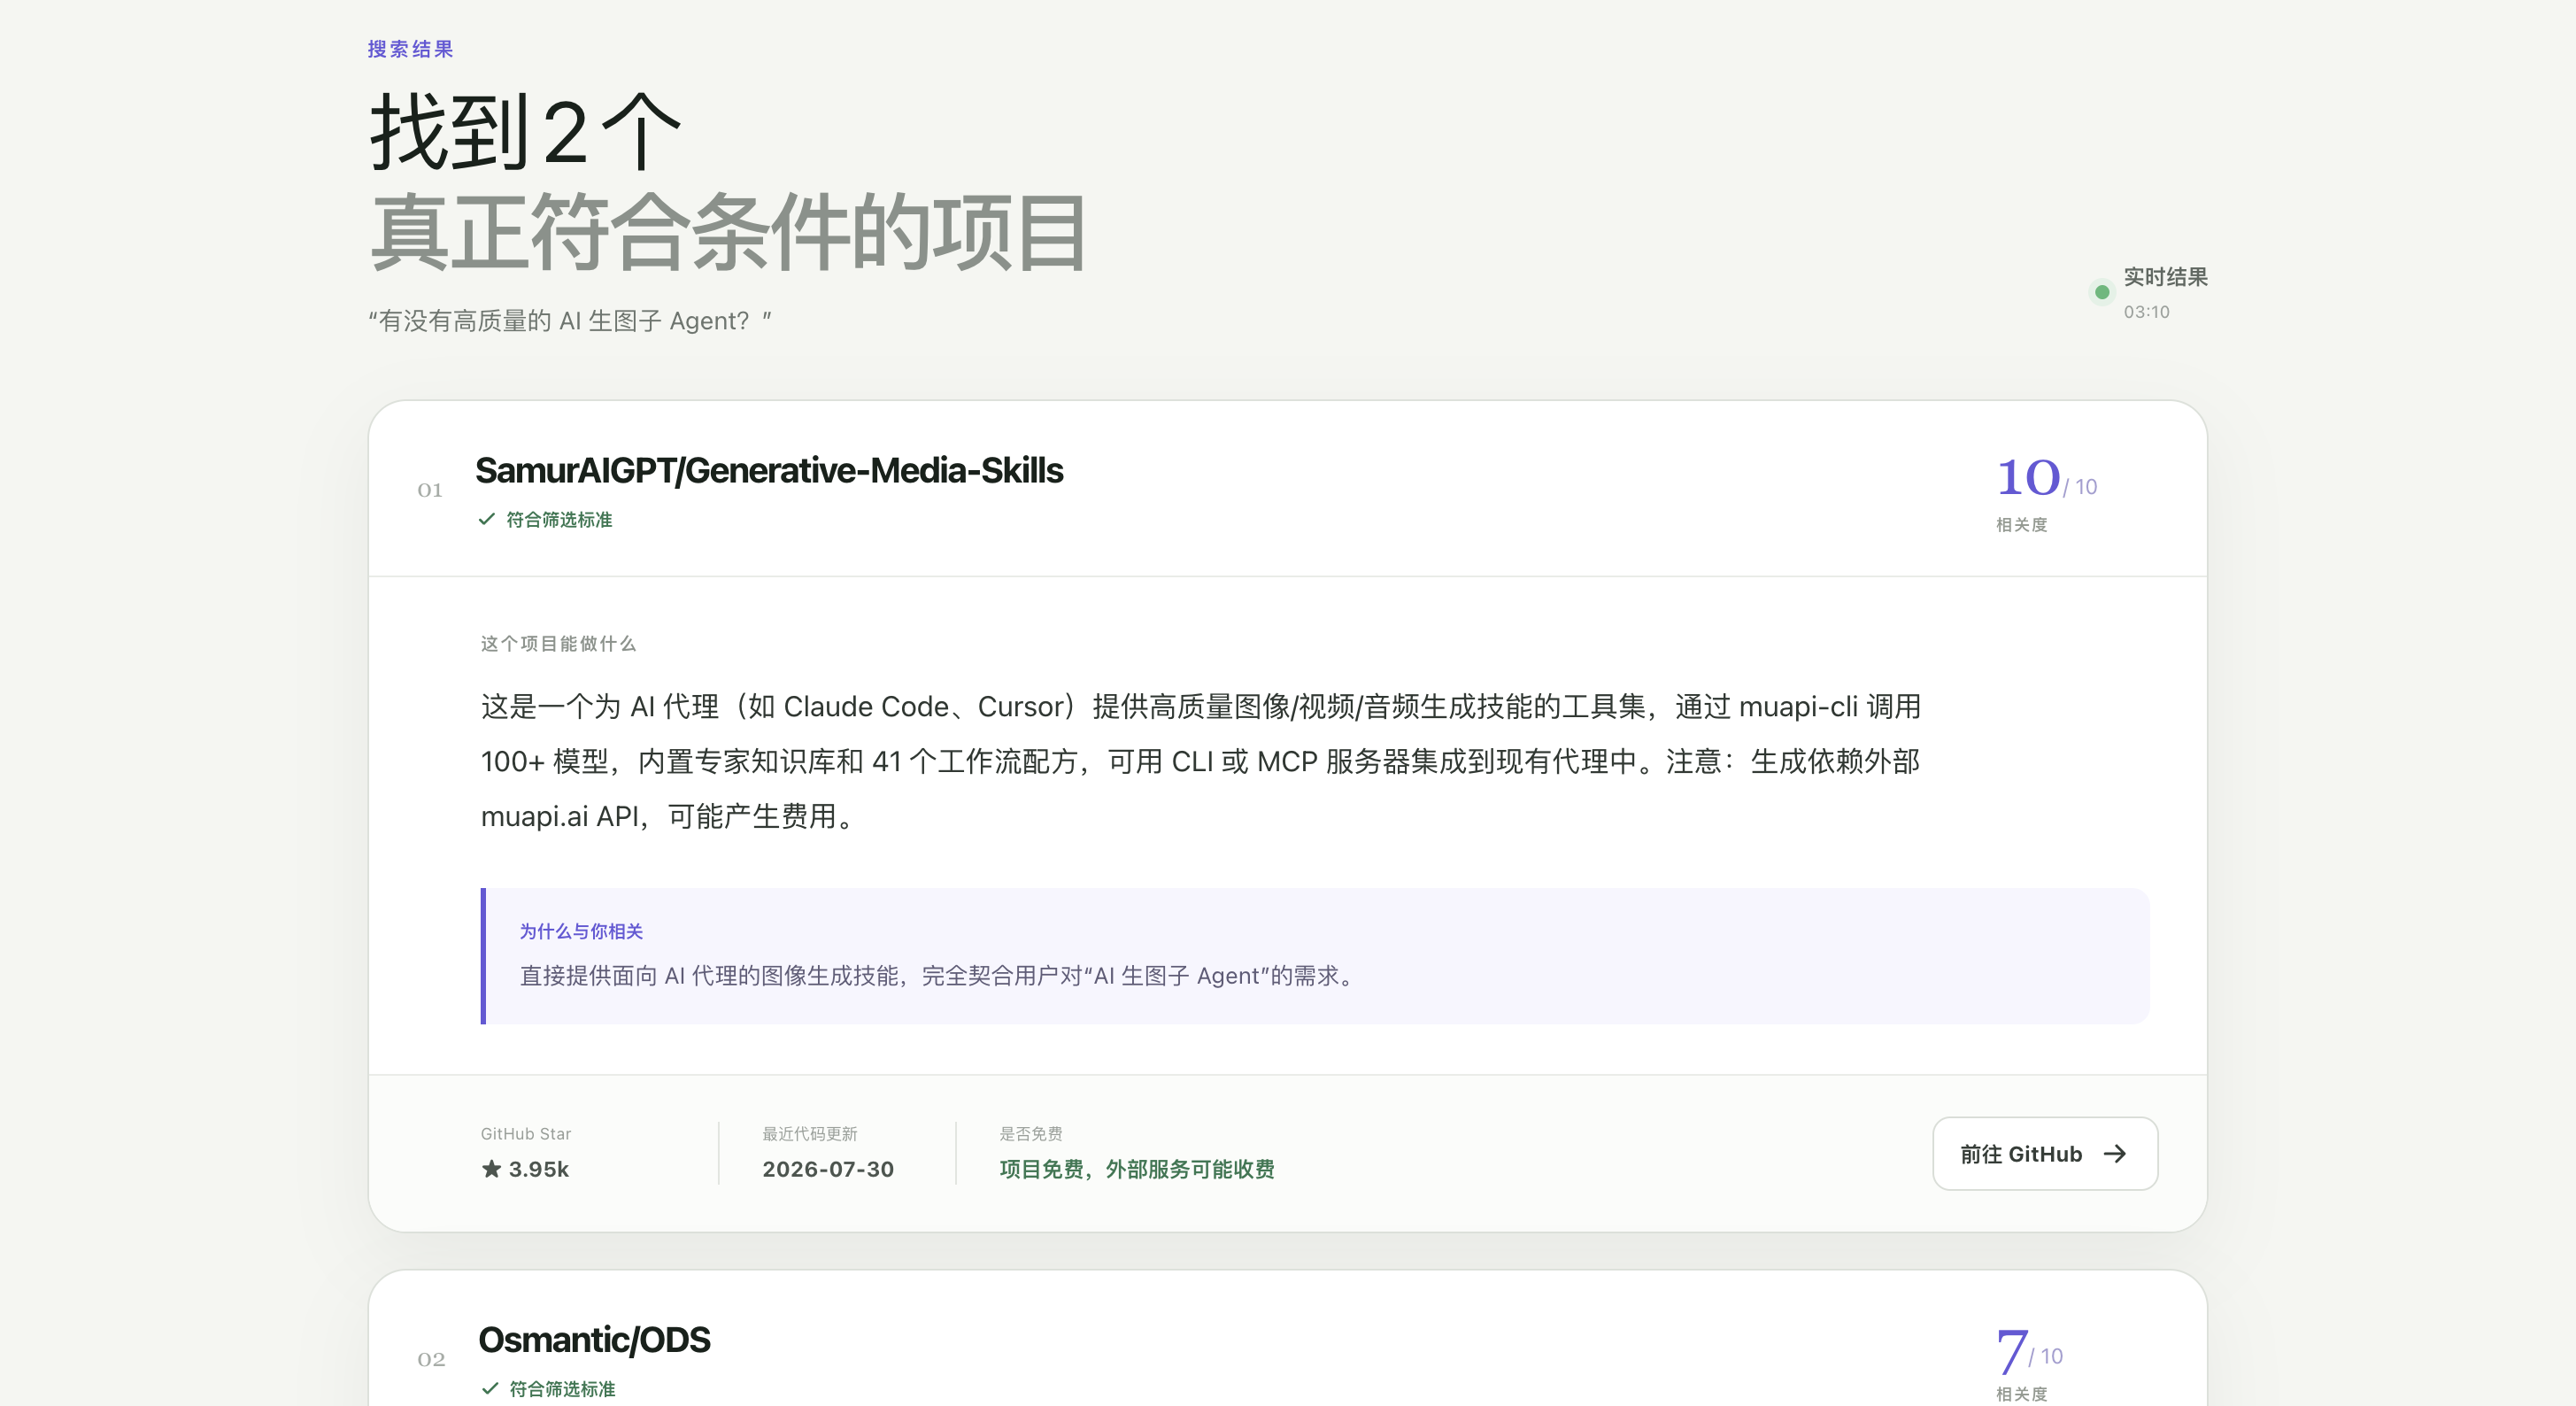Click the 3.95k star count
The height and width of the screenshot is (1406, 2576).
pyautogui.click(x=538, y=1168)
